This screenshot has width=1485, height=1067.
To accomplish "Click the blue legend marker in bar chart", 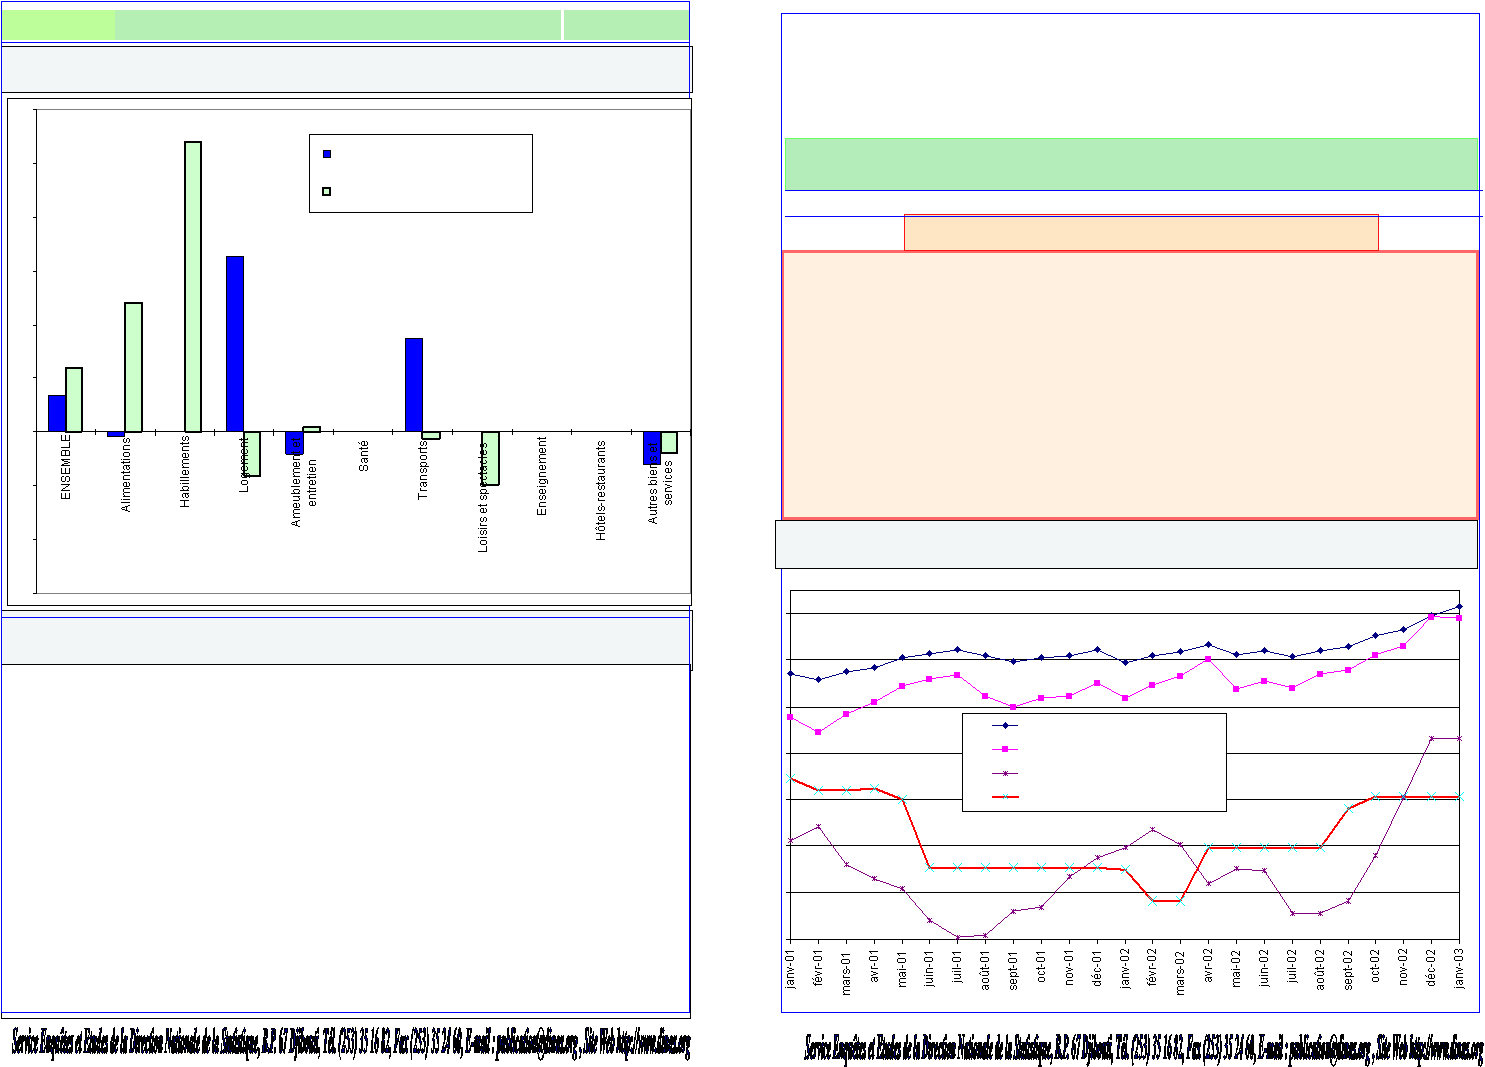I will click(327, 154).
